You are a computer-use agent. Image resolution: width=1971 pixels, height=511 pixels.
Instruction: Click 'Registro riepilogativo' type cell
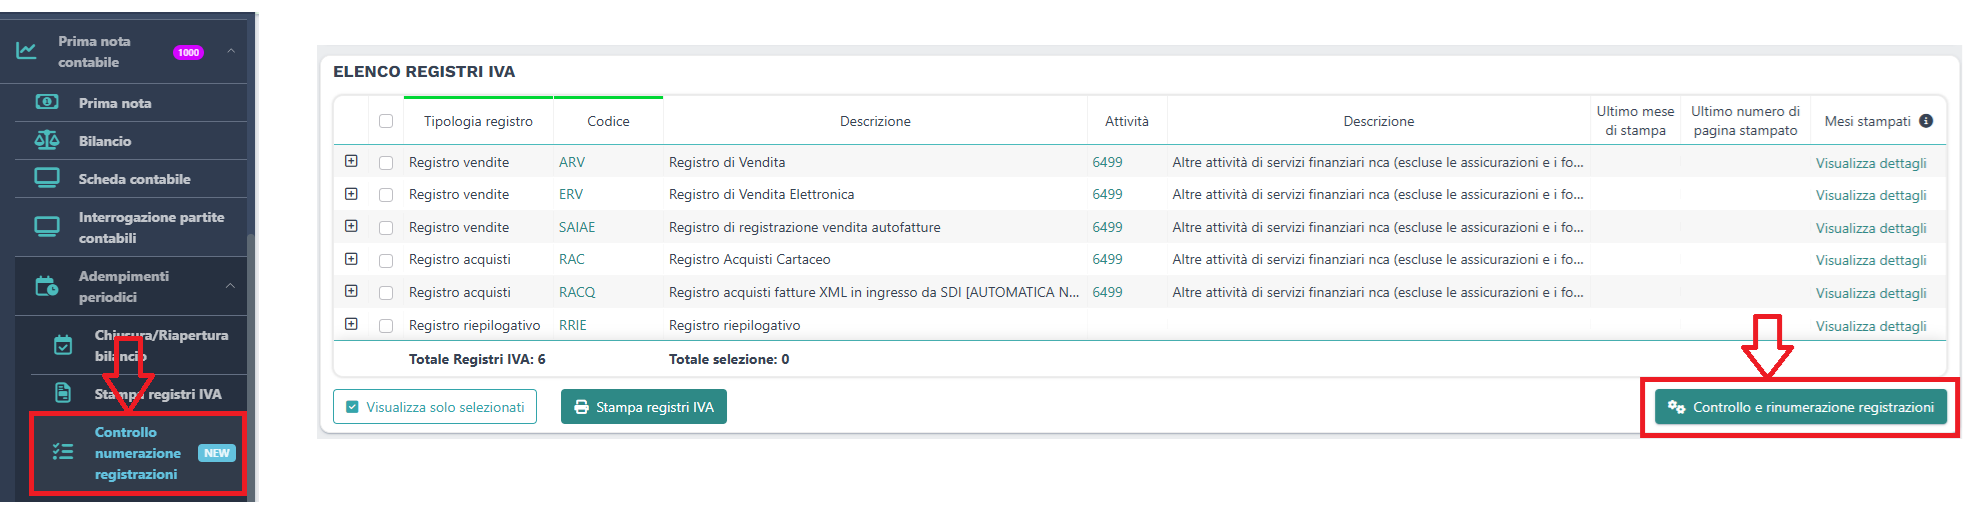(474, 325)
